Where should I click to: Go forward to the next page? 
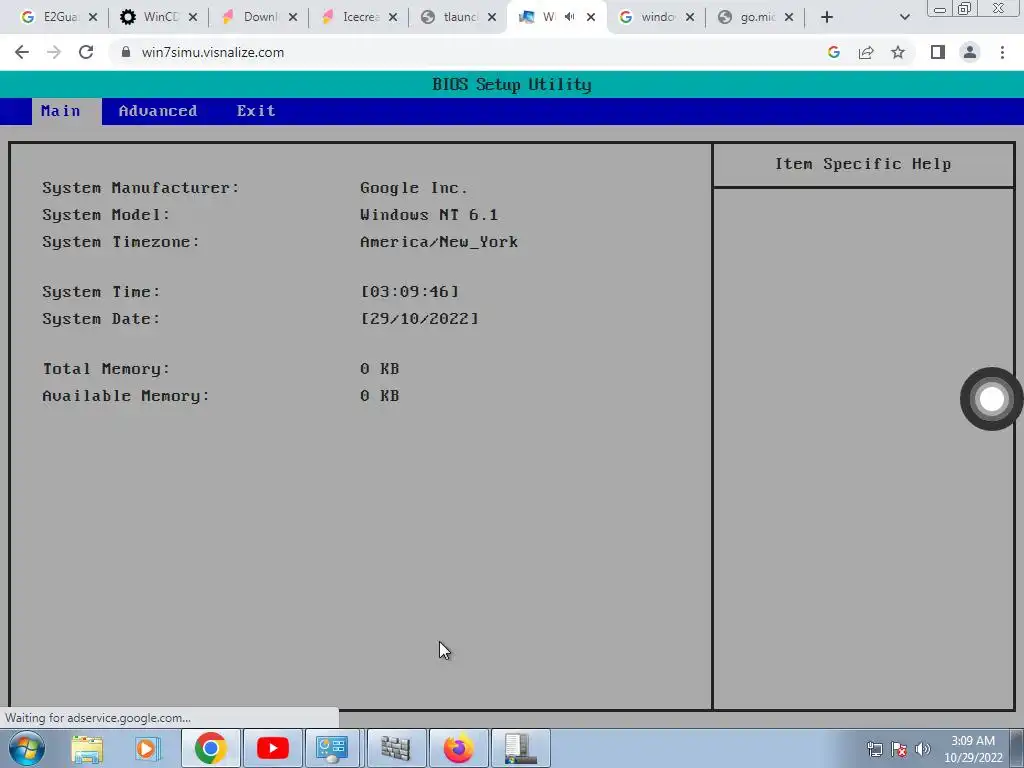54,52
